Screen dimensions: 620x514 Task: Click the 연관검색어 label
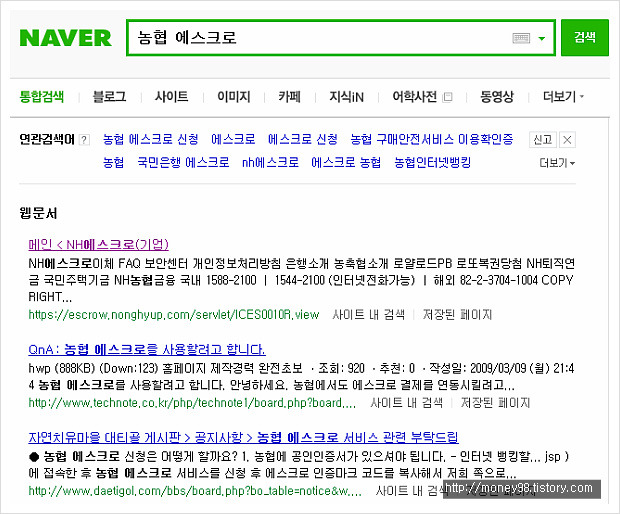click(x=47, y=139)
